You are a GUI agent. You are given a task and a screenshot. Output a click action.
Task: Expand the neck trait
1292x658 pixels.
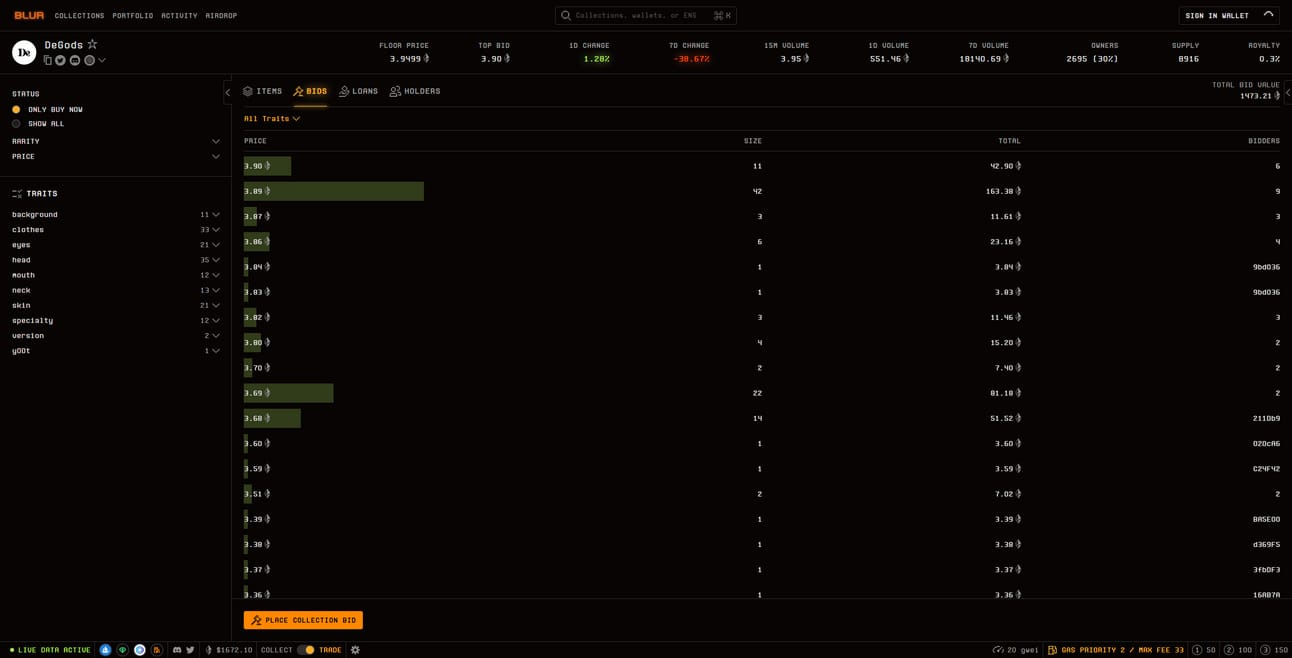pyautogui.click(x=116, y=290)
